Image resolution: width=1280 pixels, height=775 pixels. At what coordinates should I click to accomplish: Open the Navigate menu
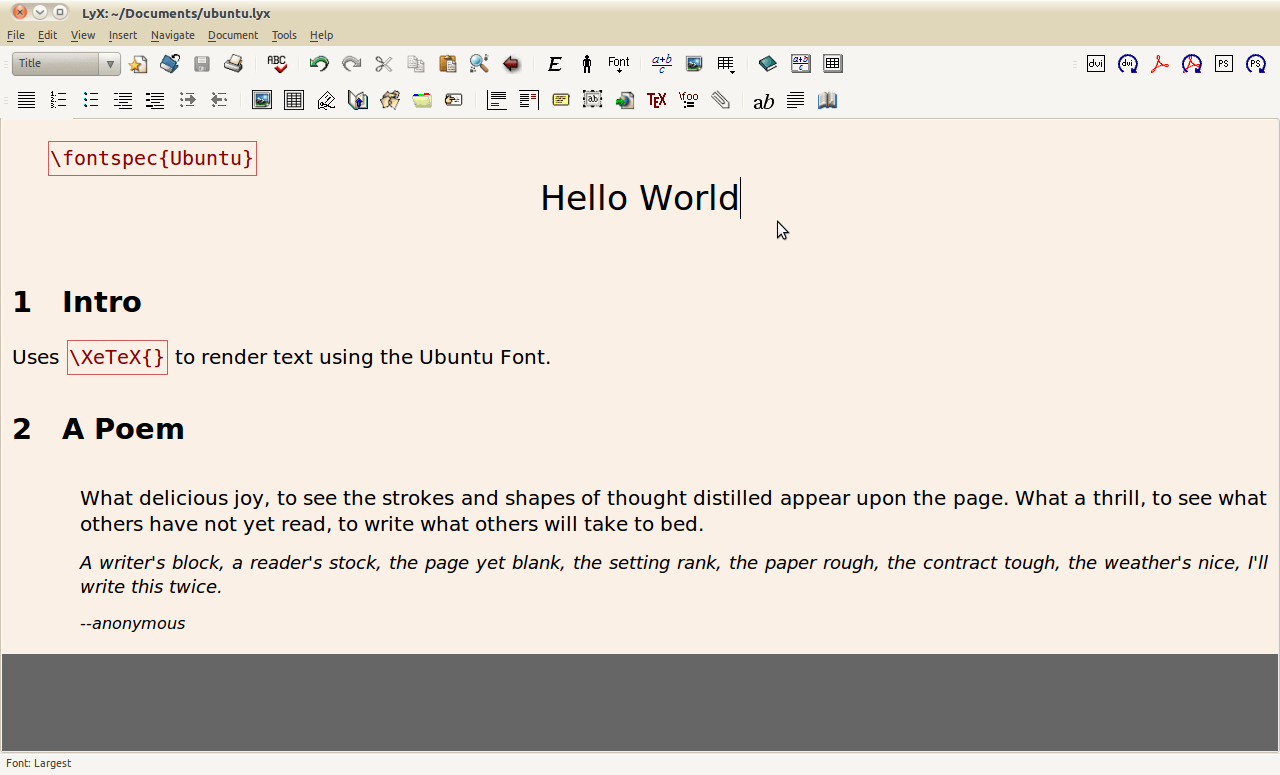point(173,35)
